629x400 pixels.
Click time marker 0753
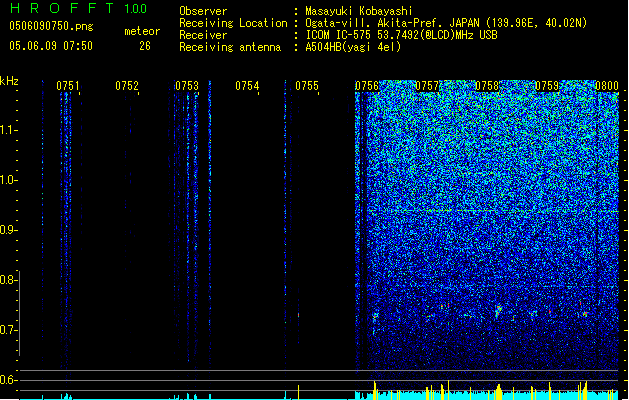[x=187, y=86]
